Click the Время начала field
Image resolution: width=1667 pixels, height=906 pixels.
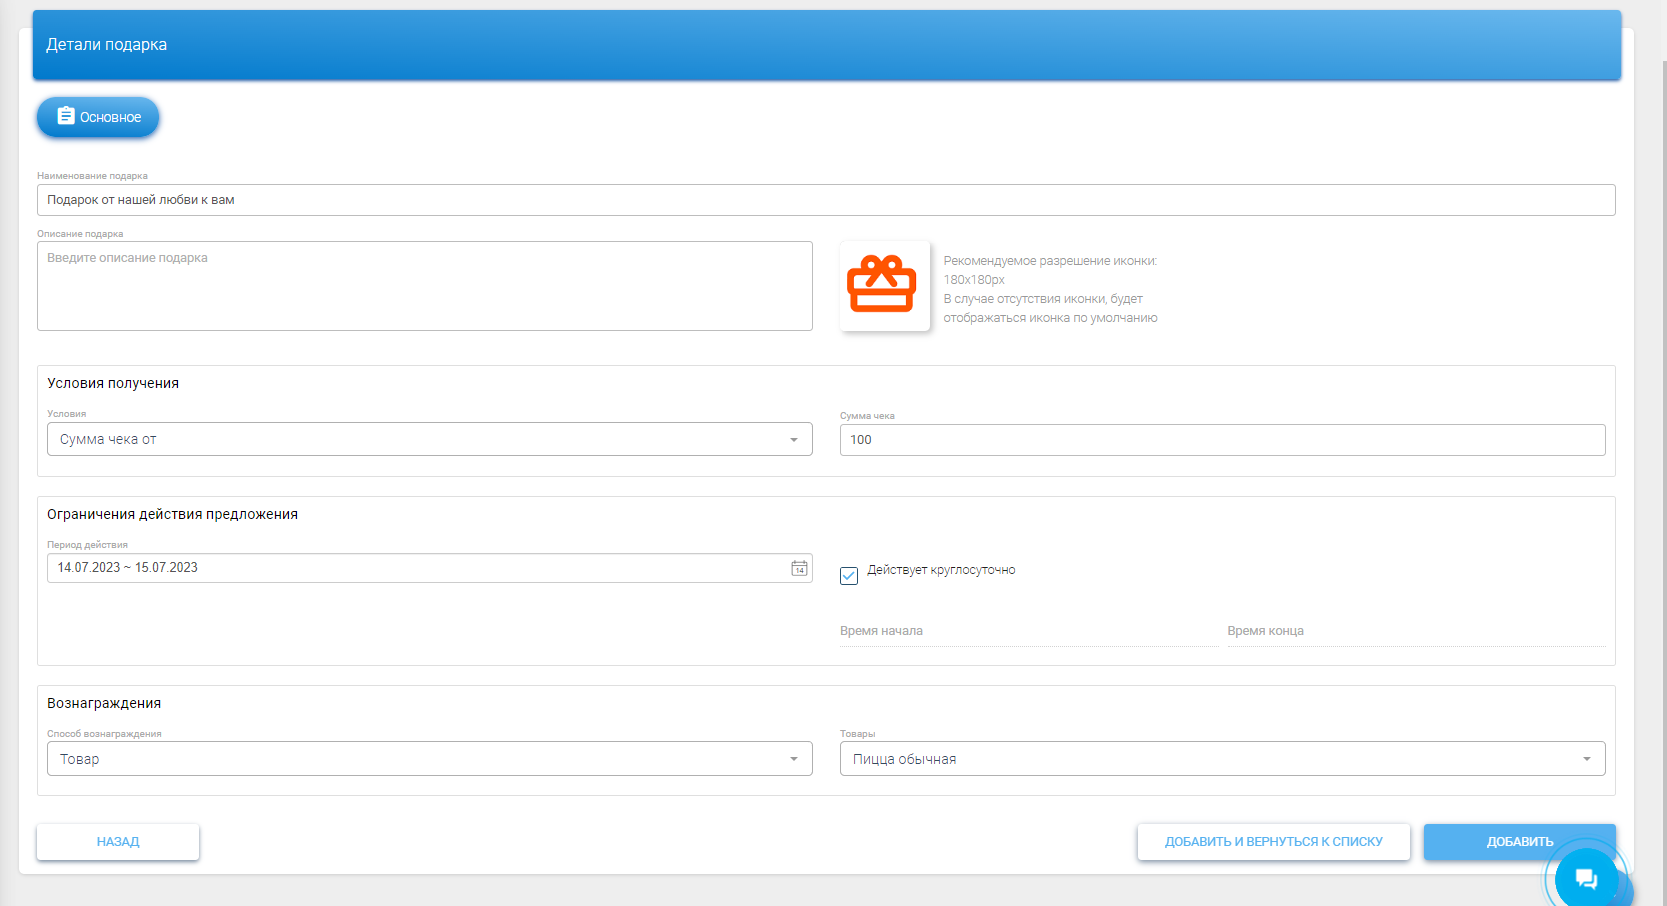pos(1027,631)
